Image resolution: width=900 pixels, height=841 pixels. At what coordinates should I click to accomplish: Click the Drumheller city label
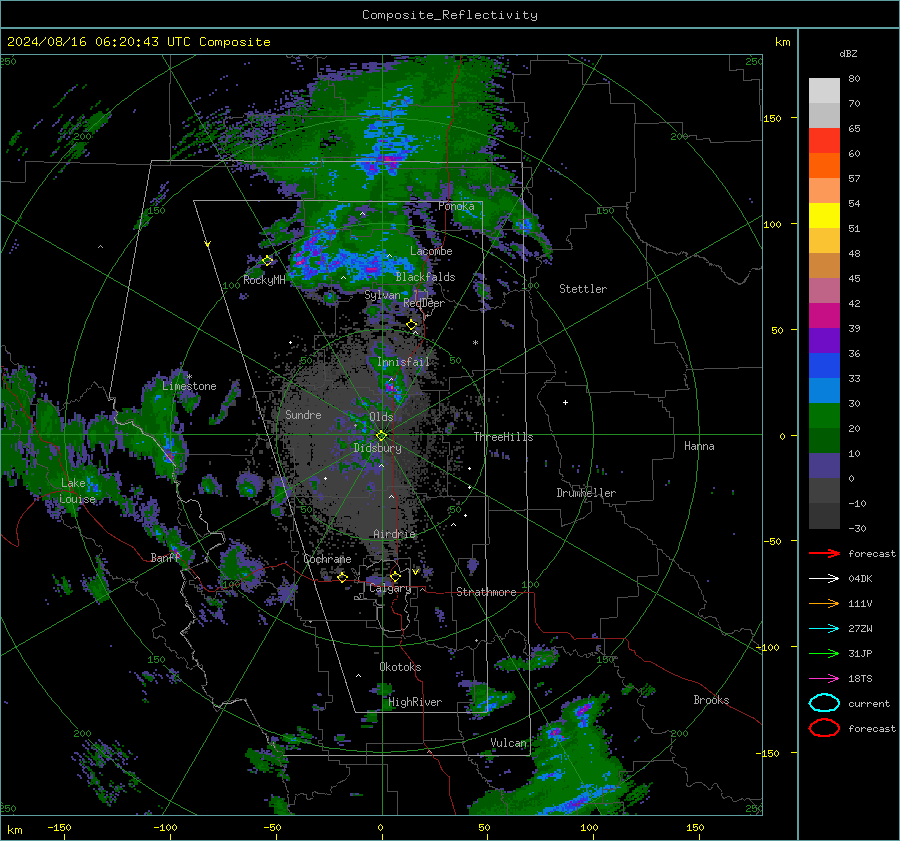[586, 493]
